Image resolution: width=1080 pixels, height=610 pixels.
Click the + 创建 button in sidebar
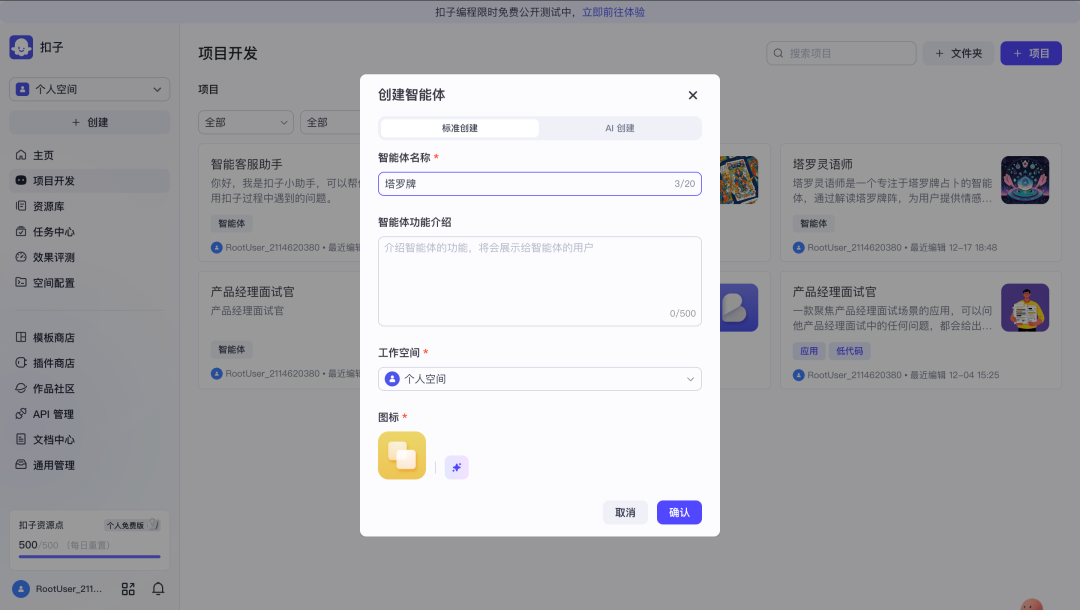[x=90, y=123]
